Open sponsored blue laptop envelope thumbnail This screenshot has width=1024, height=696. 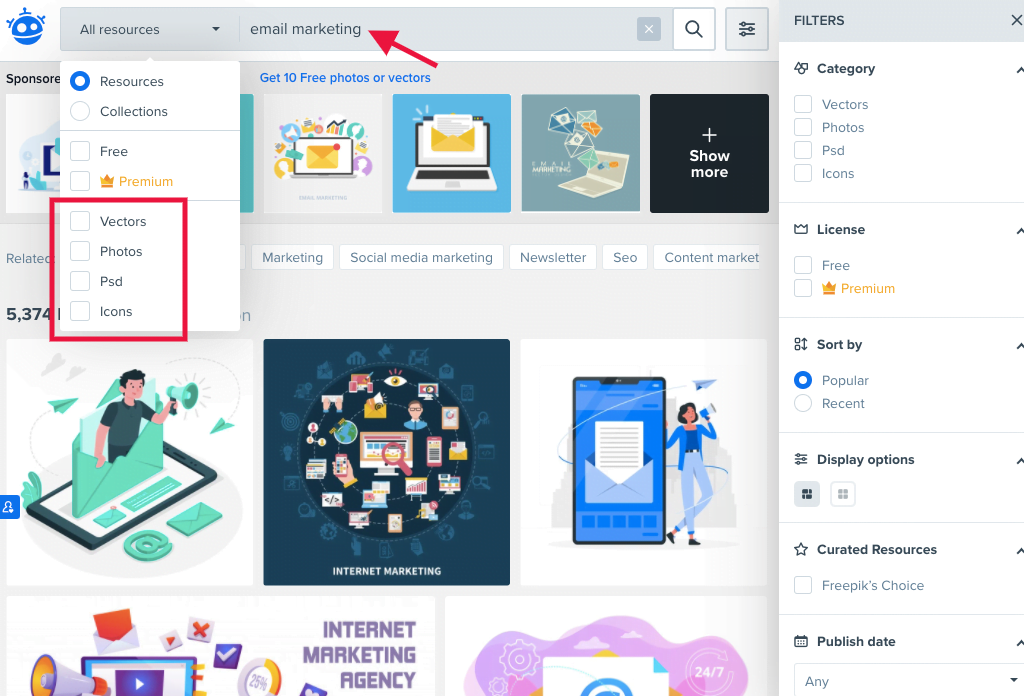(x=451, y=153)
